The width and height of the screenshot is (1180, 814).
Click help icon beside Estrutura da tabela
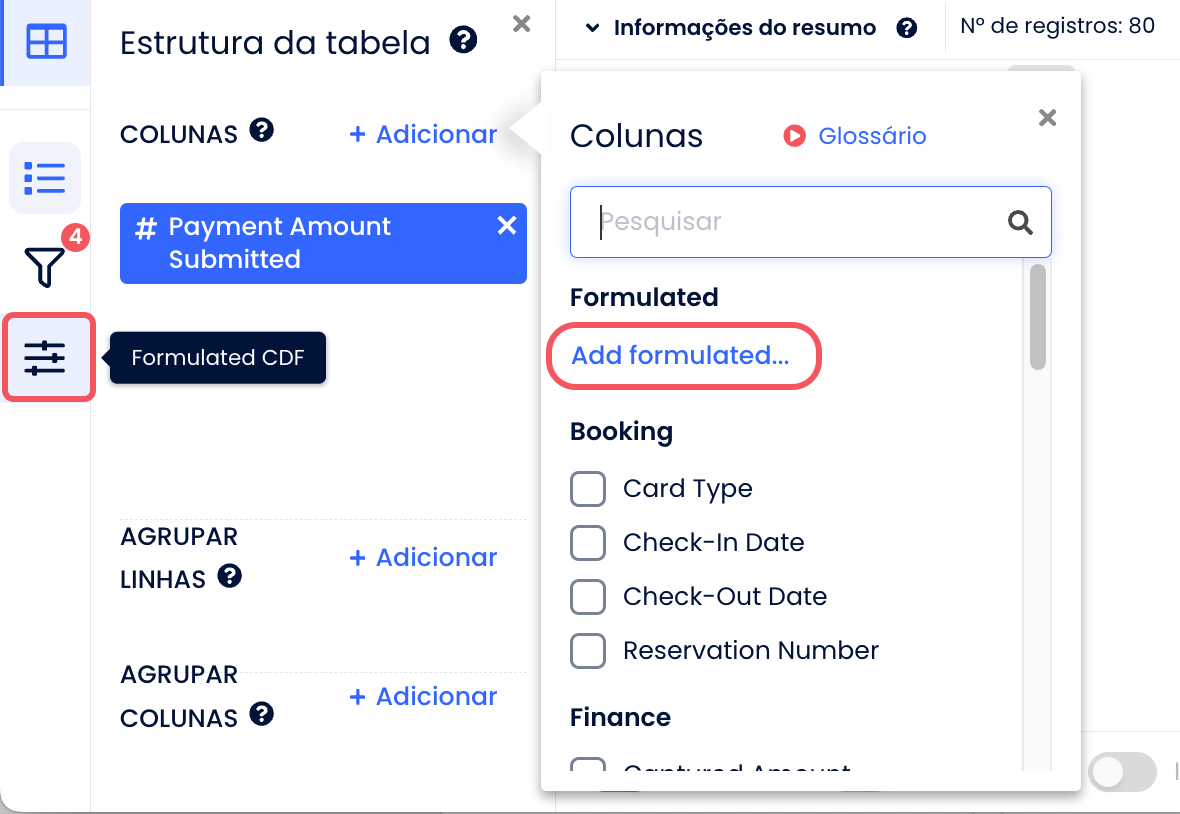463,41
